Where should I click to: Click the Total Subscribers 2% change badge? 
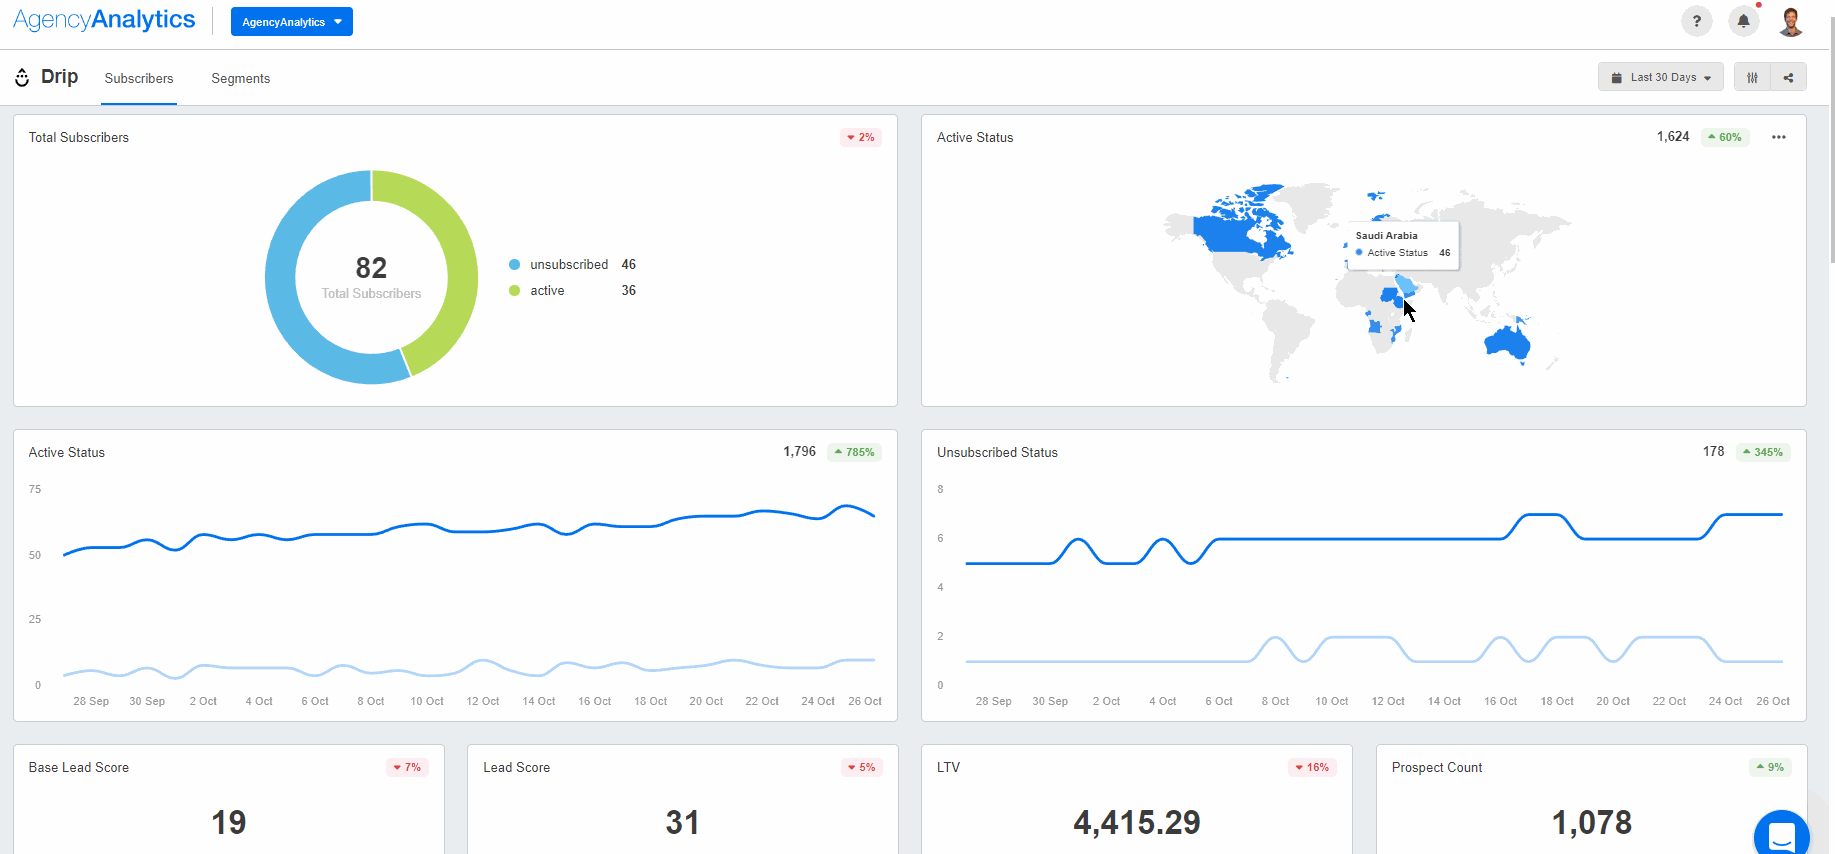(860, 137)
